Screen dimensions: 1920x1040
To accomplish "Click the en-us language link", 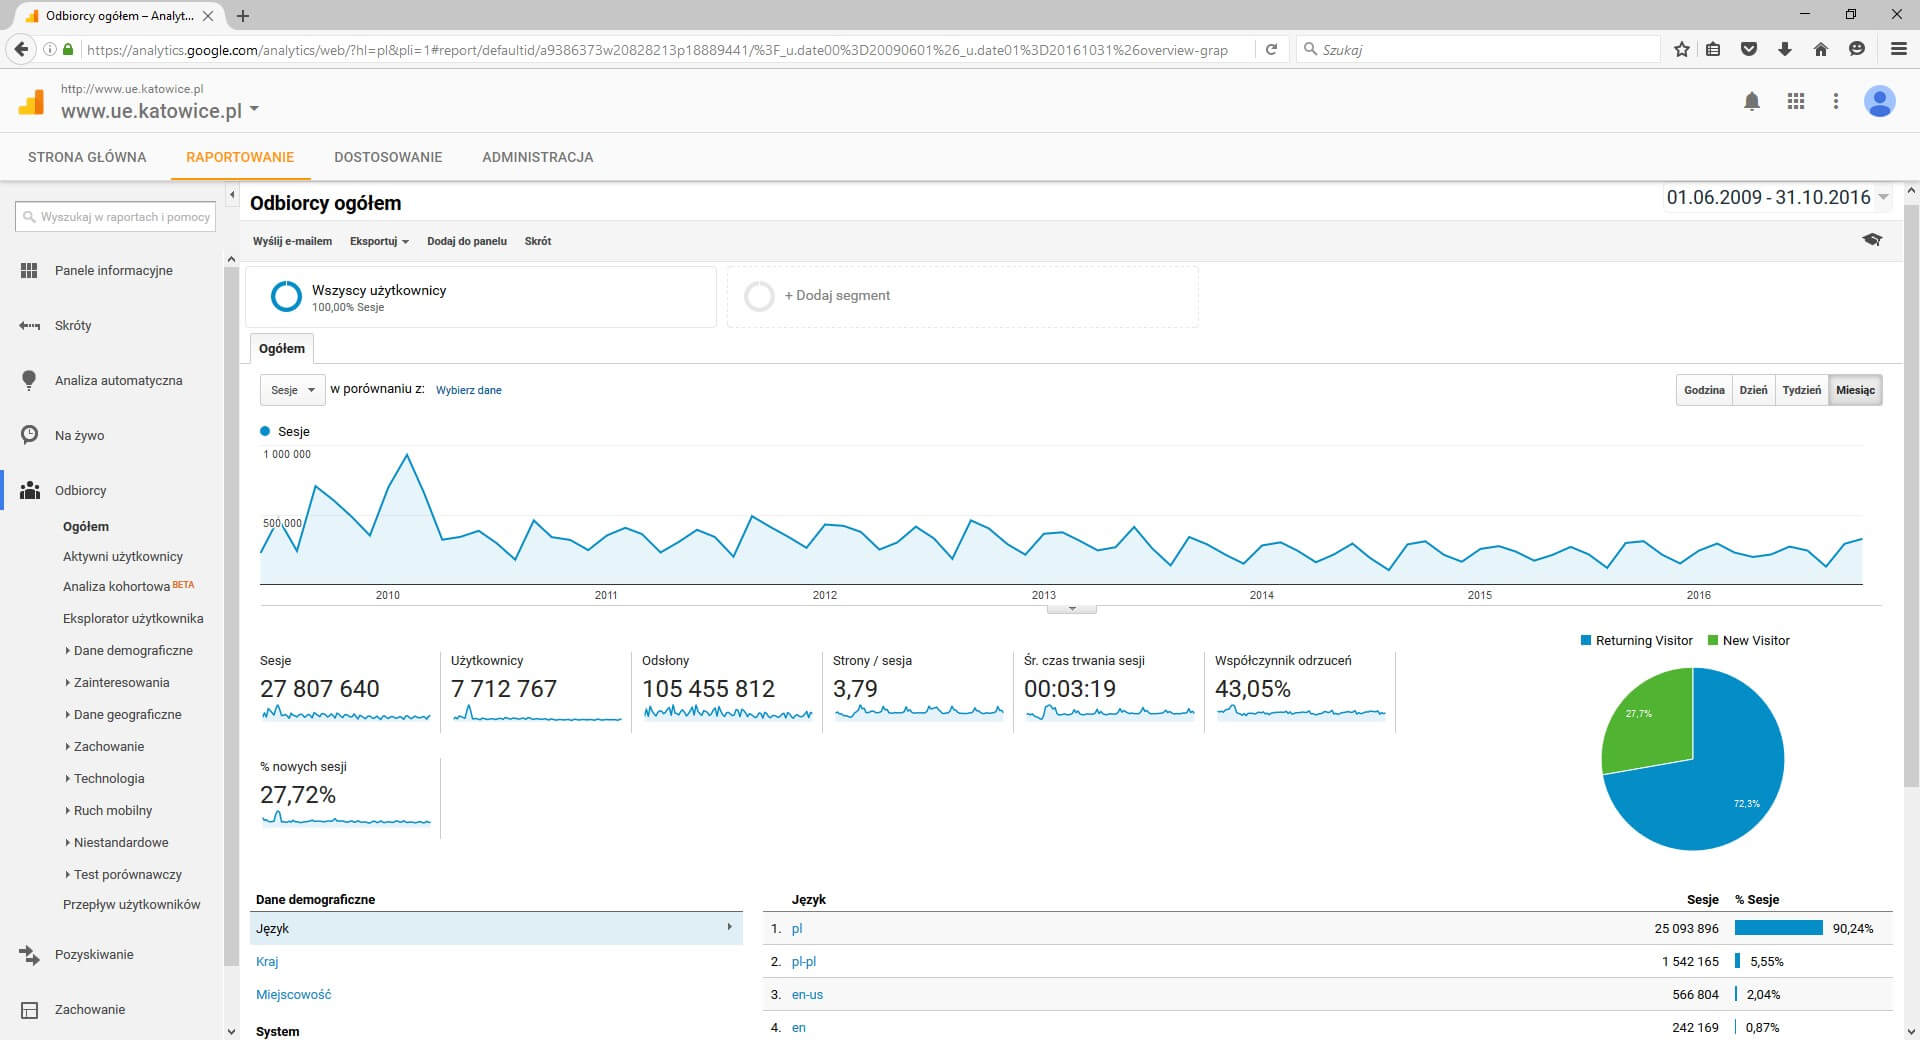I will [x=807, y=994].
